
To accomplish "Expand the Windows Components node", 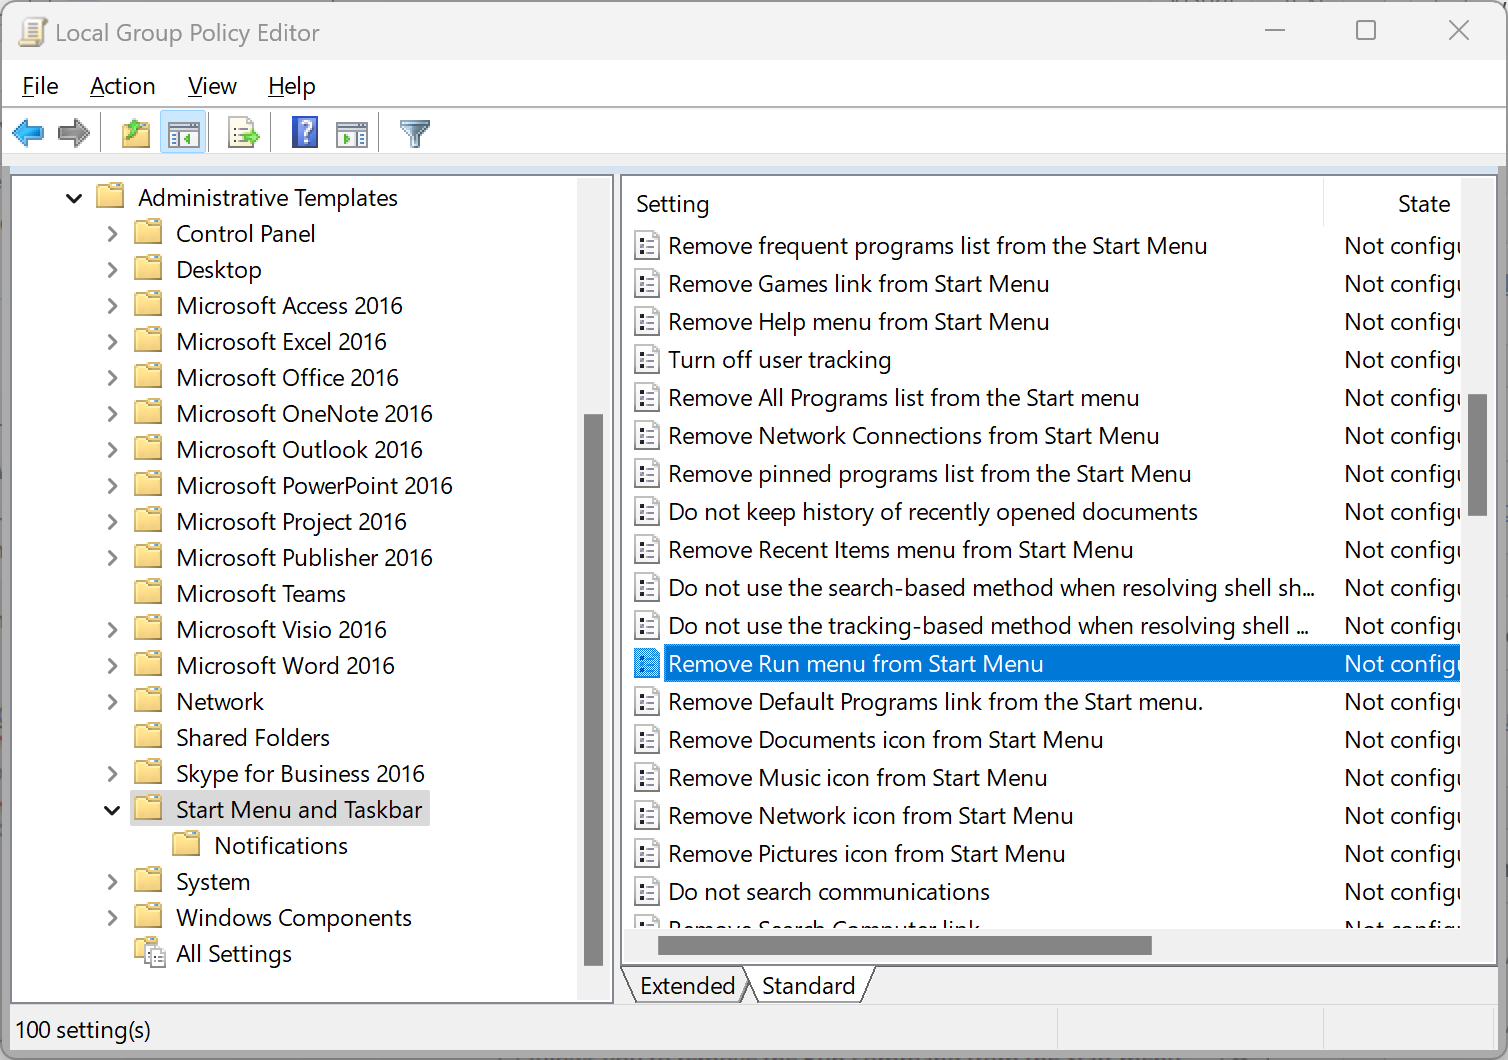I will click(x=112, y=918).
